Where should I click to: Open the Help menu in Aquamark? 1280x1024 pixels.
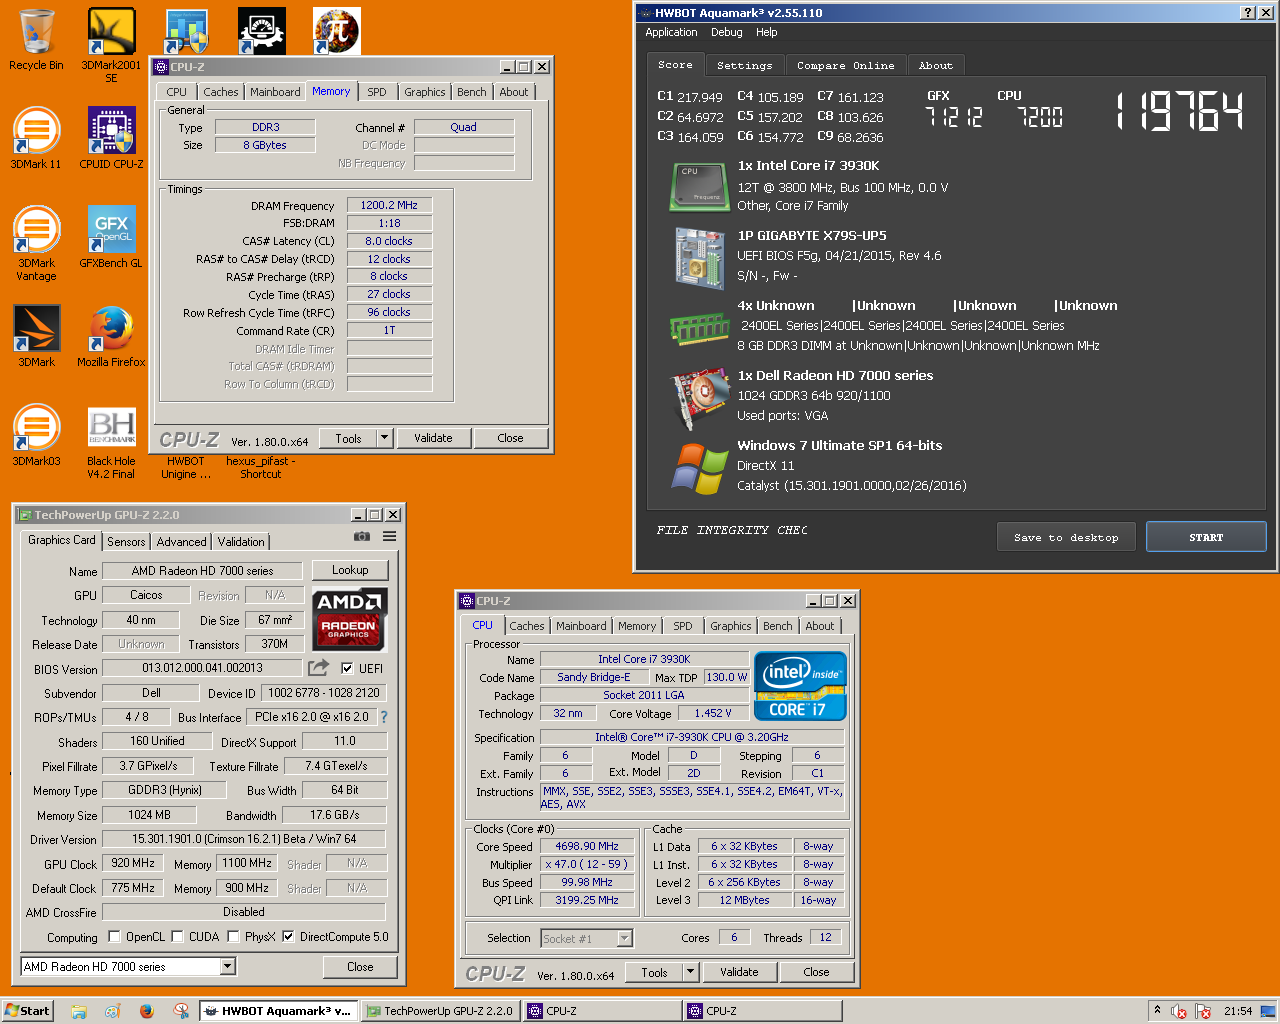point(767,32)
